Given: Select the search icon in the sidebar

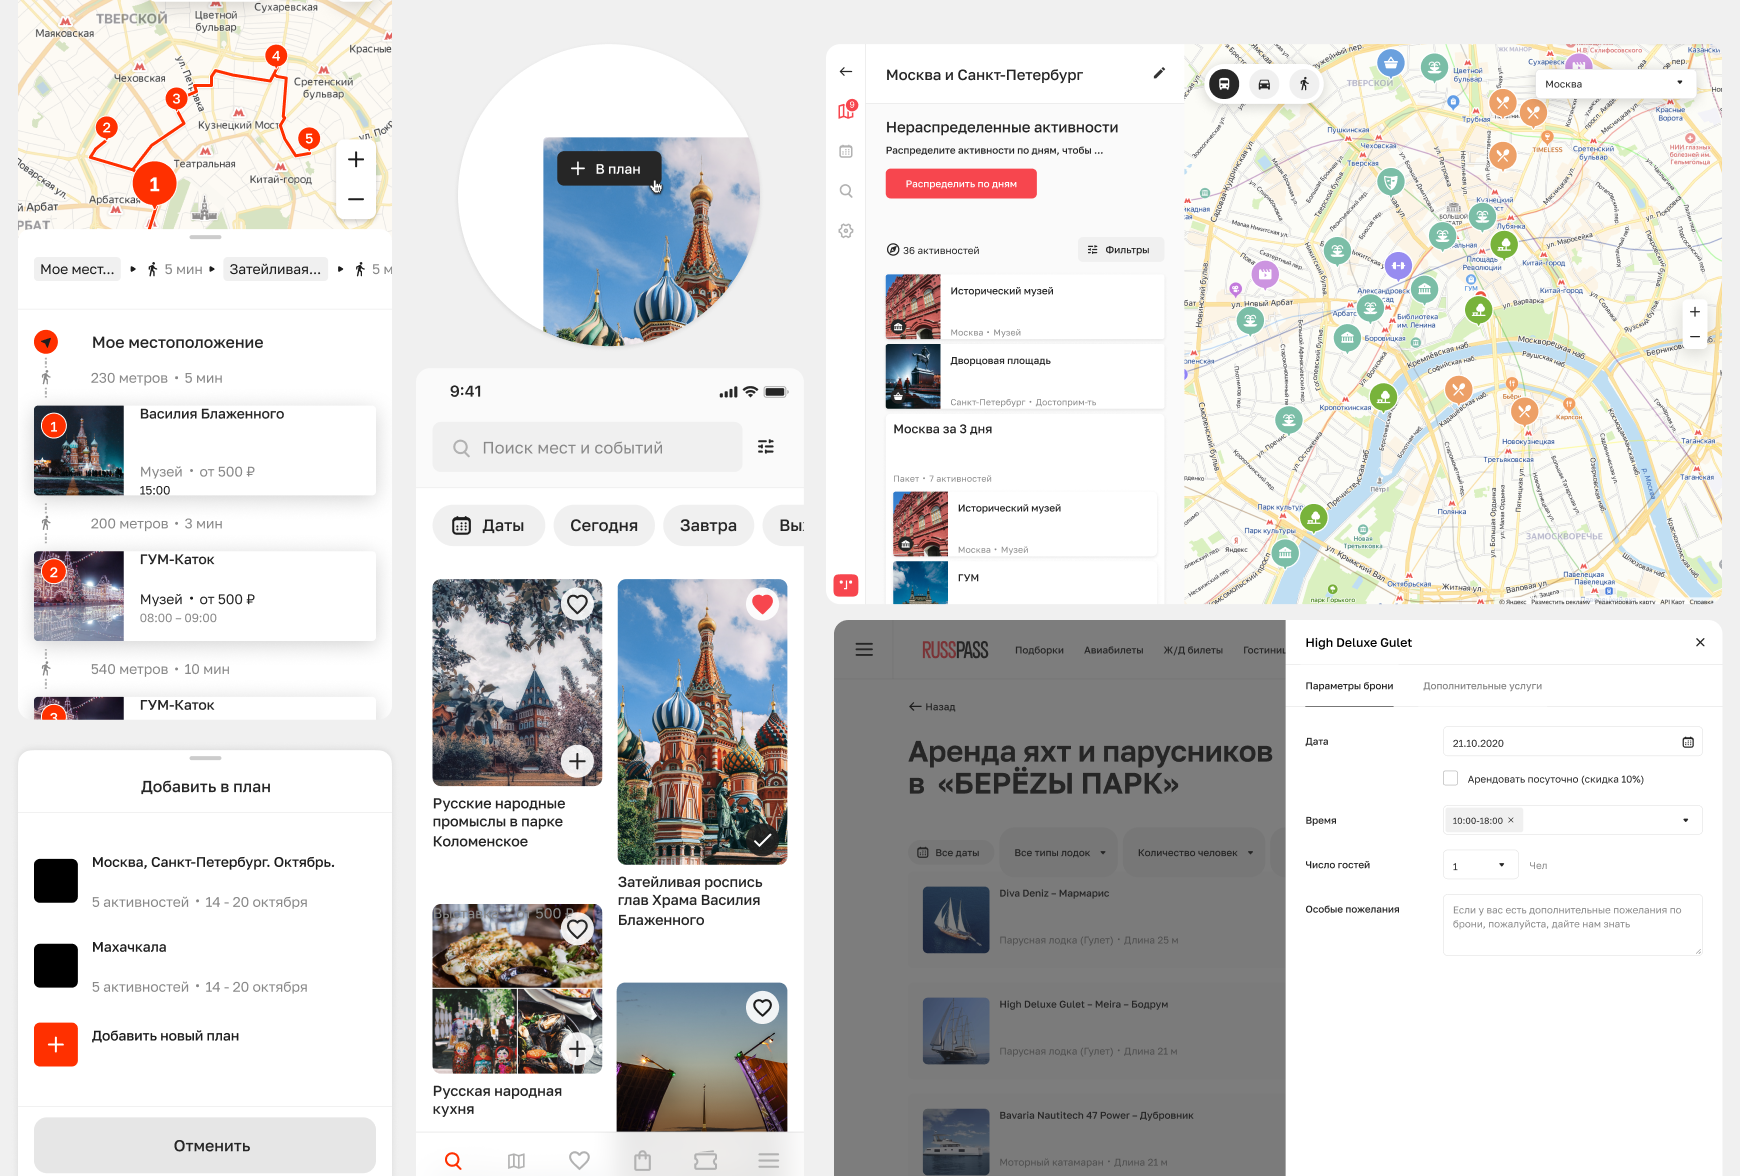Looking at the screenshot, I should pyautogui.click(x=846, y=190).
